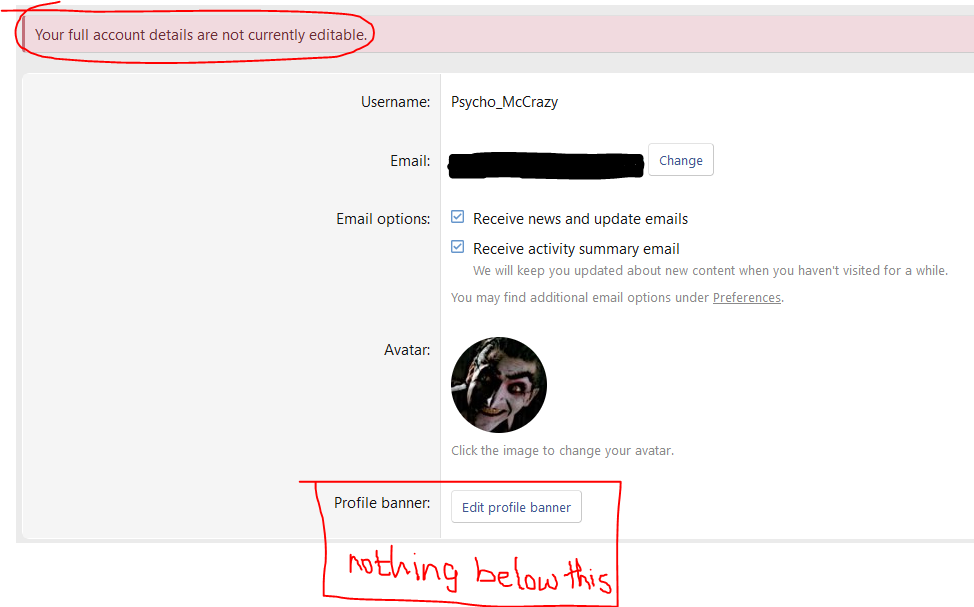Click the red handwritten 'nothing below this' note

[x=479, y=573]
